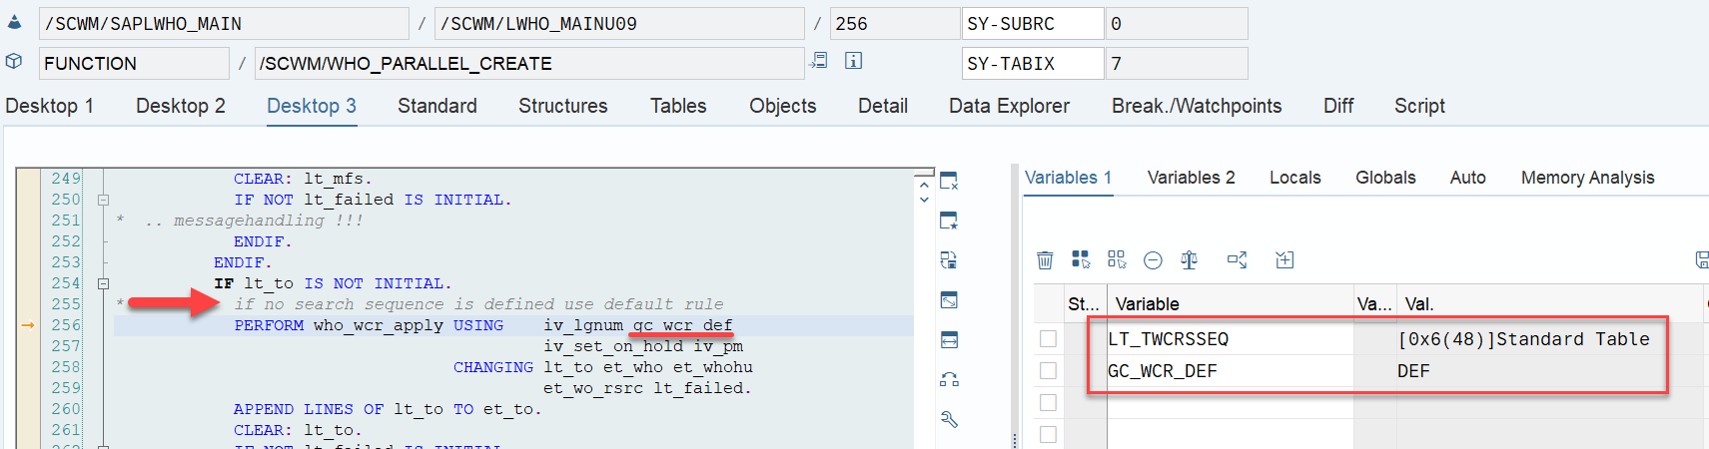This screenshot has width=1709, height=449.
Task: Click the /SCWM/LWHO_MAINU09 include field
Action: point(619,23)
